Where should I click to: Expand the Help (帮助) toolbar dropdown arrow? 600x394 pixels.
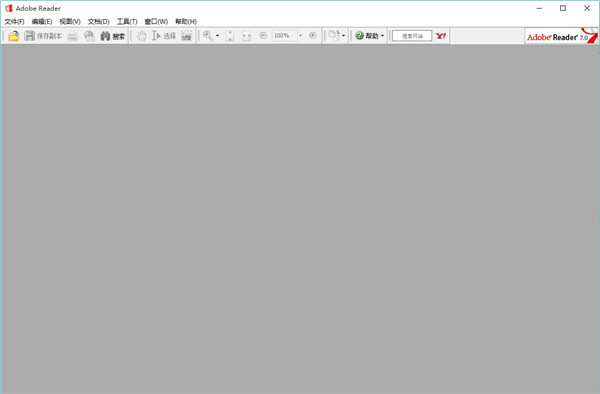tap(382, 36)
